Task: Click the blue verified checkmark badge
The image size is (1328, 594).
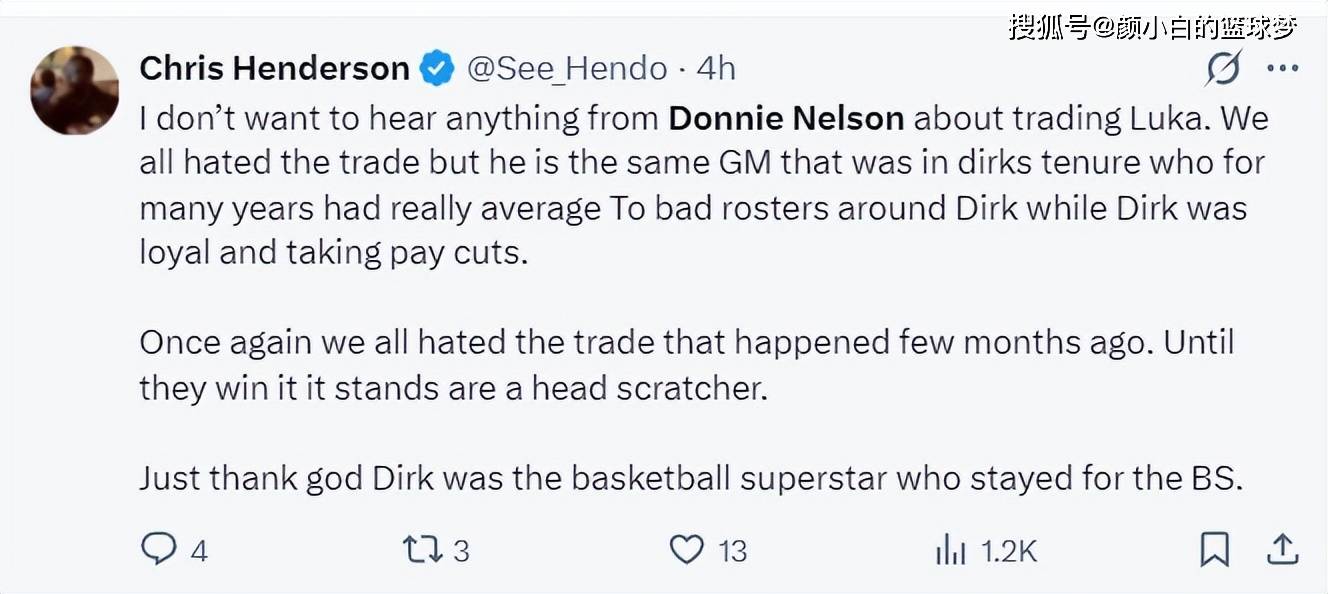Action: click(x=436, y=69)
